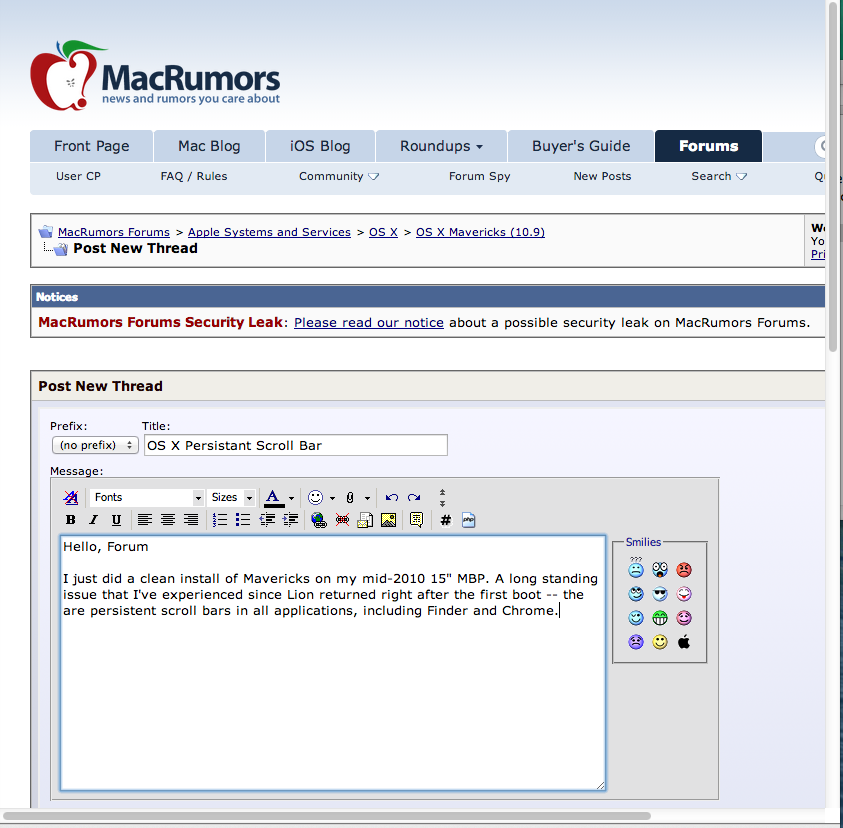843x828 pixels.
Task: Insert the rolling-eyes blue smiley
Action: pyautogui.click(x=636, y=594)
